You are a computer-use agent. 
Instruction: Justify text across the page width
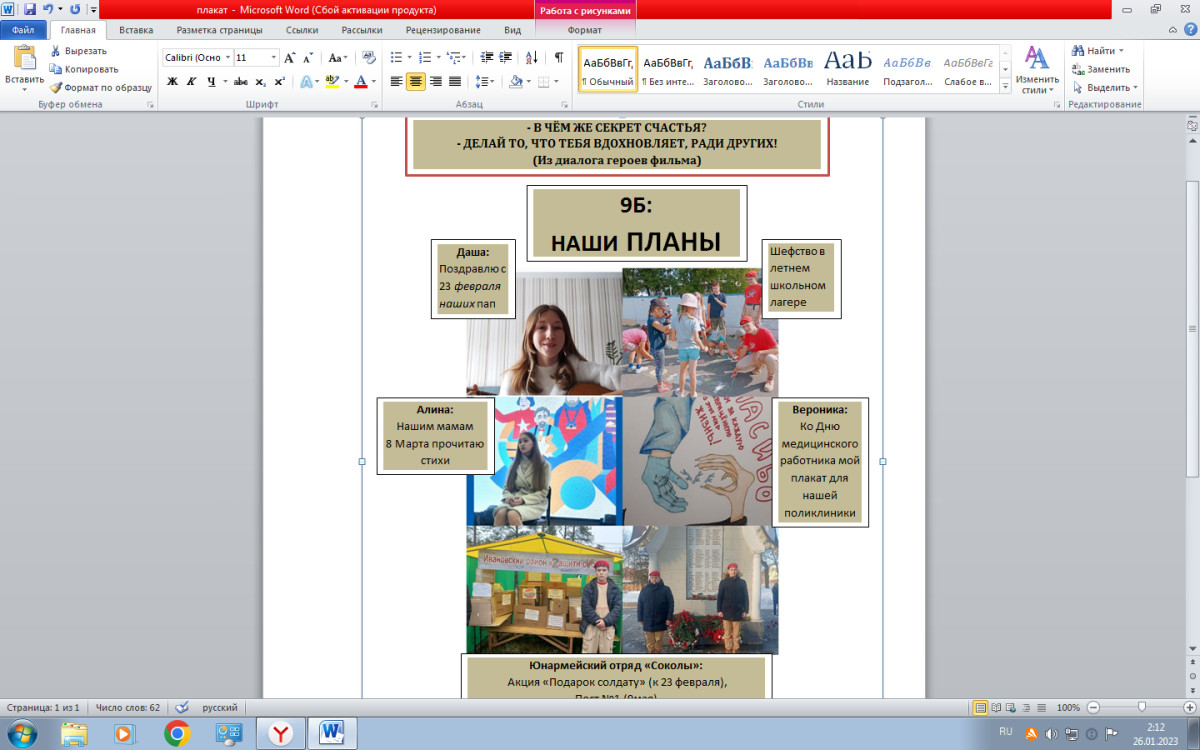click(x=455, y=82)
